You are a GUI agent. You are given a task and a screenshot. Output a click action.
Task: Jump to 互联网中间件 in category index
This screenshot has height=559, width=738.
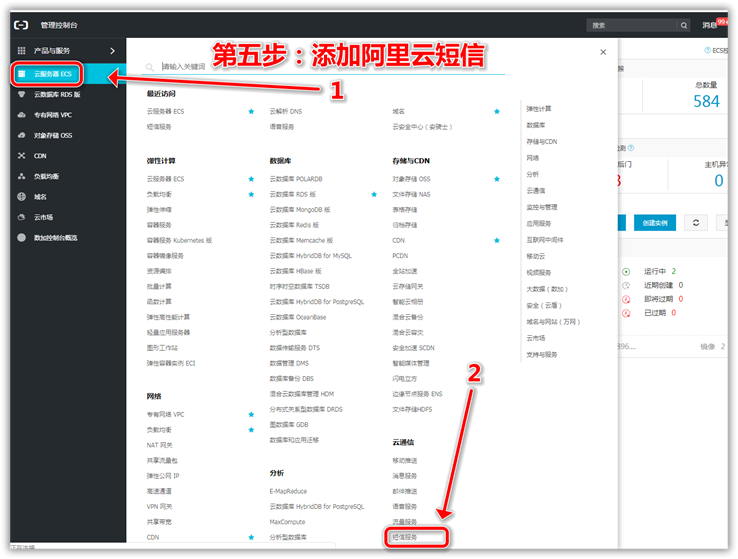point(545,240)
